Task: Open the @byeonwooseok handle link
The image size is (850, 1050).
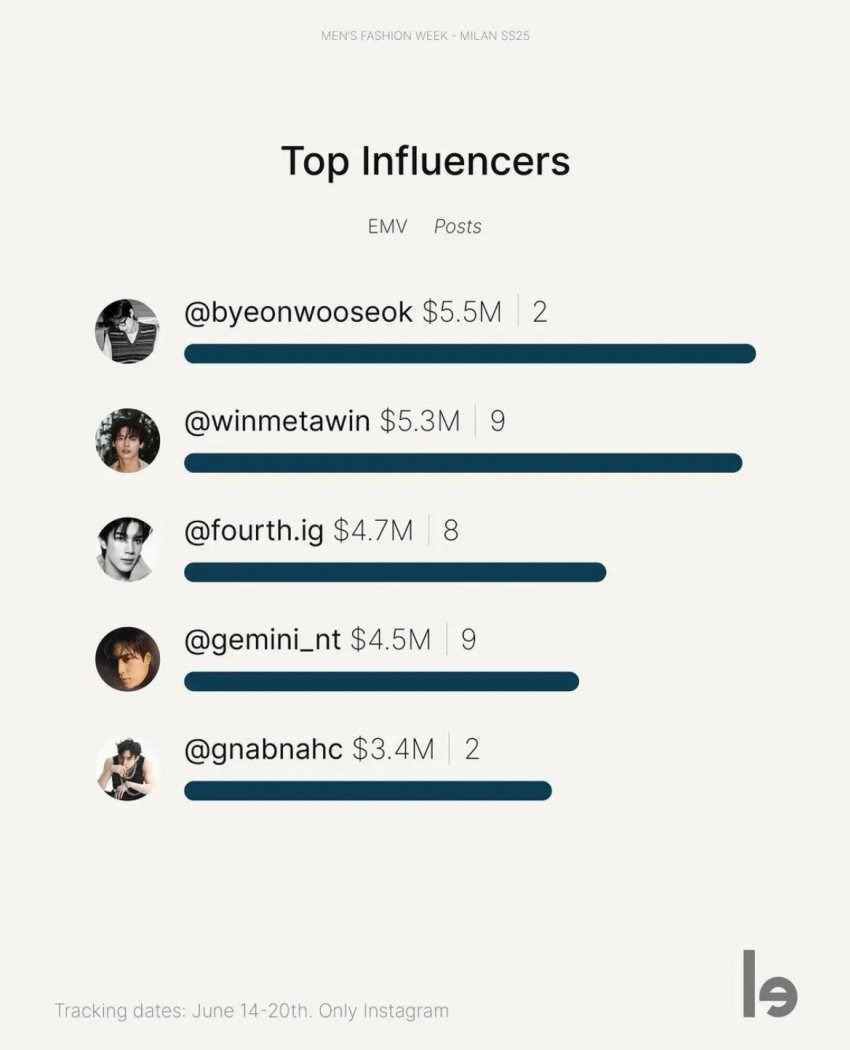Action: 298,312
